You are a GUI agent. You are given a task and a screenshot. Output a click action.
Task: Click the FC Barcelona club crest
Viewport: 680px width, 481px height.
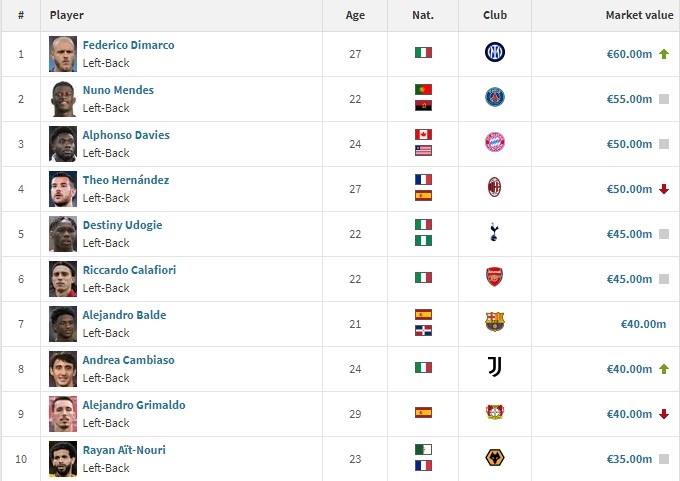click(x=494, y=323)
